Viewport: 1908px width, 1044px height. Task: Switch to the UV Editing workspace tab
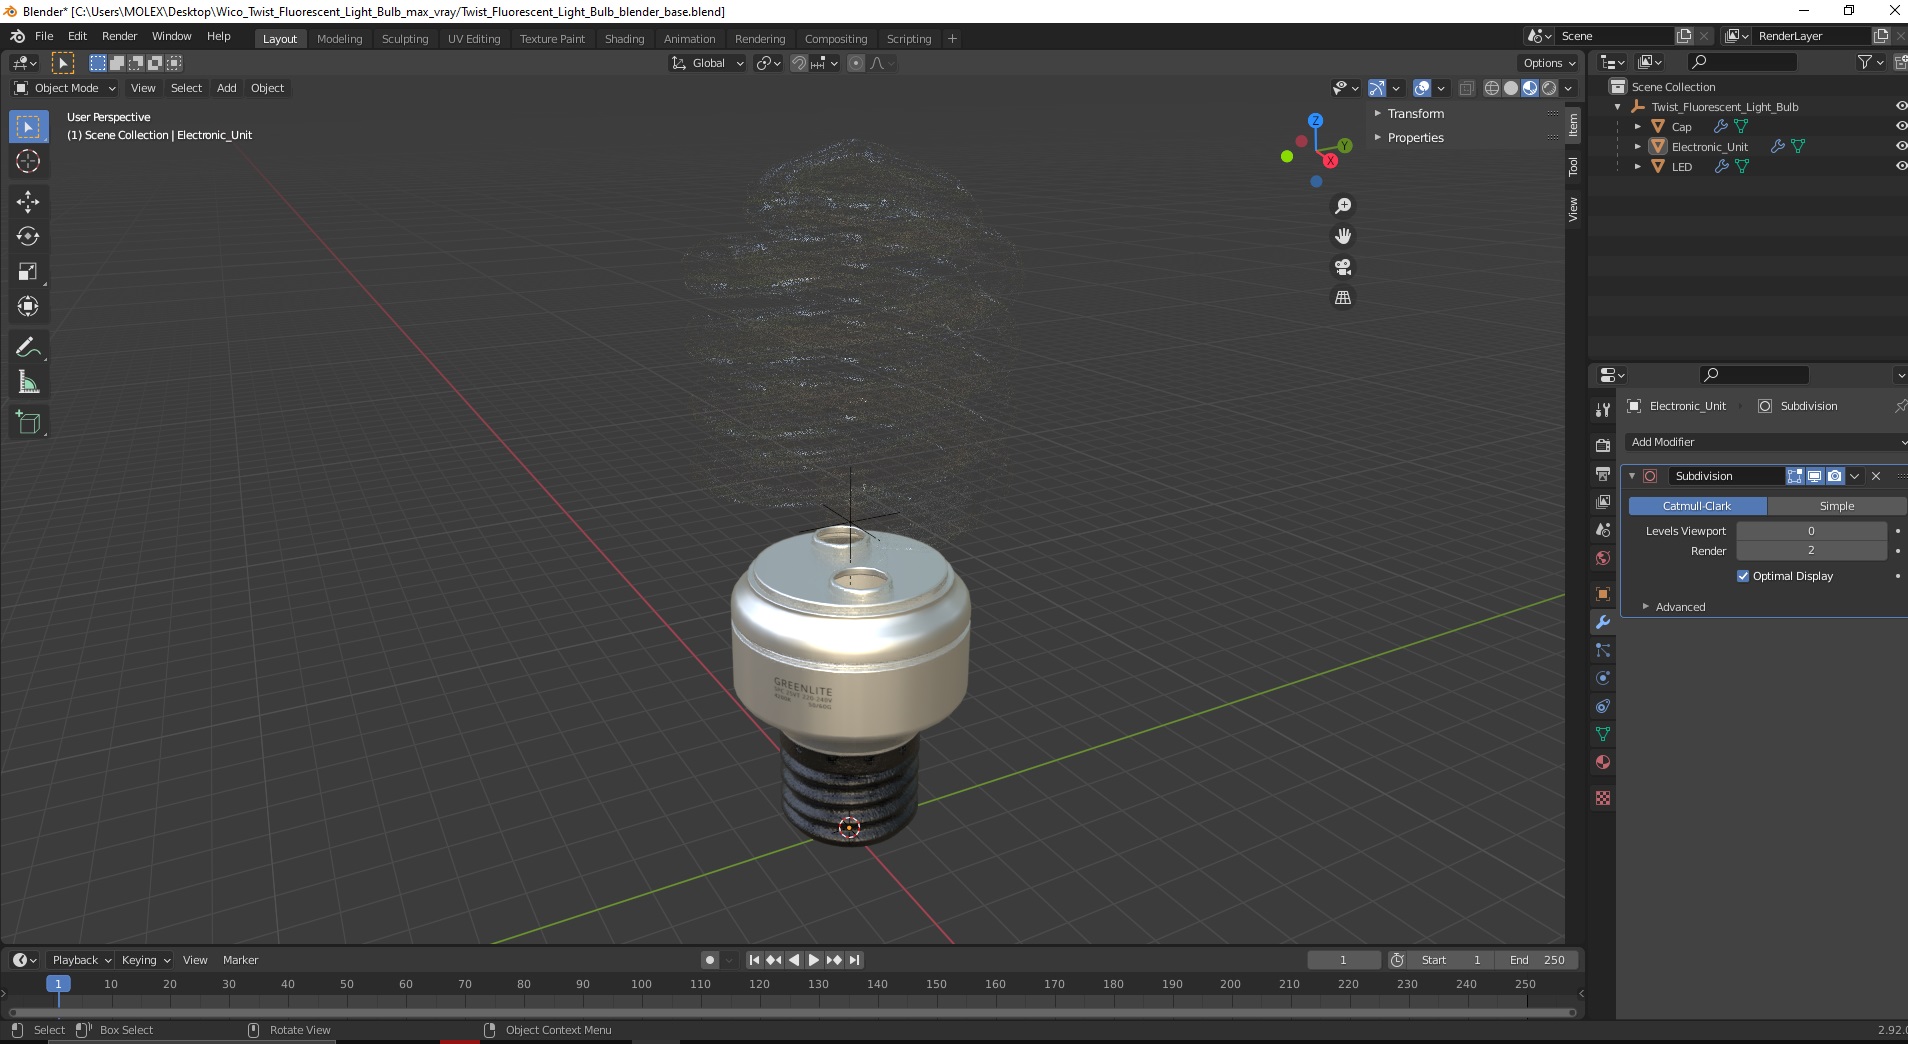(474, 39)
